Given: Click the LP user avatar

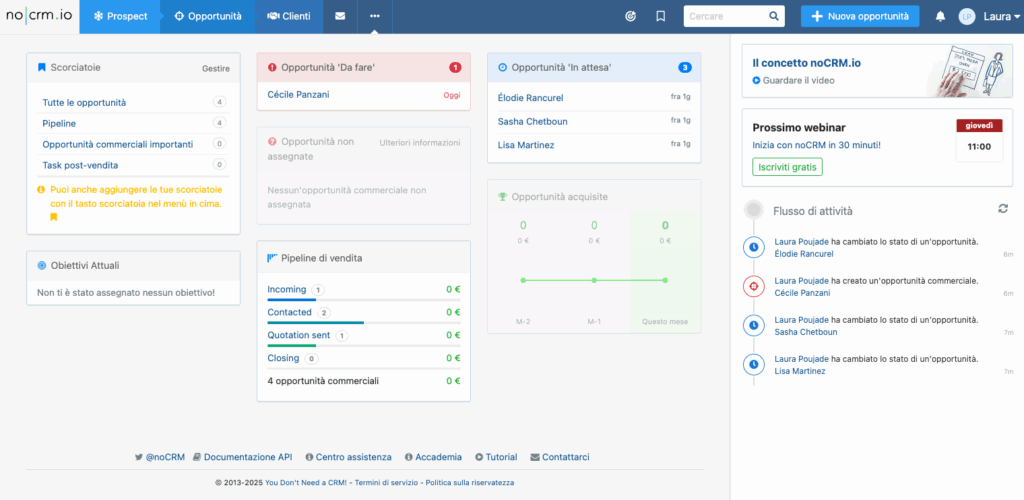Looking at the screenshot, I should click(x=966, y=16).
